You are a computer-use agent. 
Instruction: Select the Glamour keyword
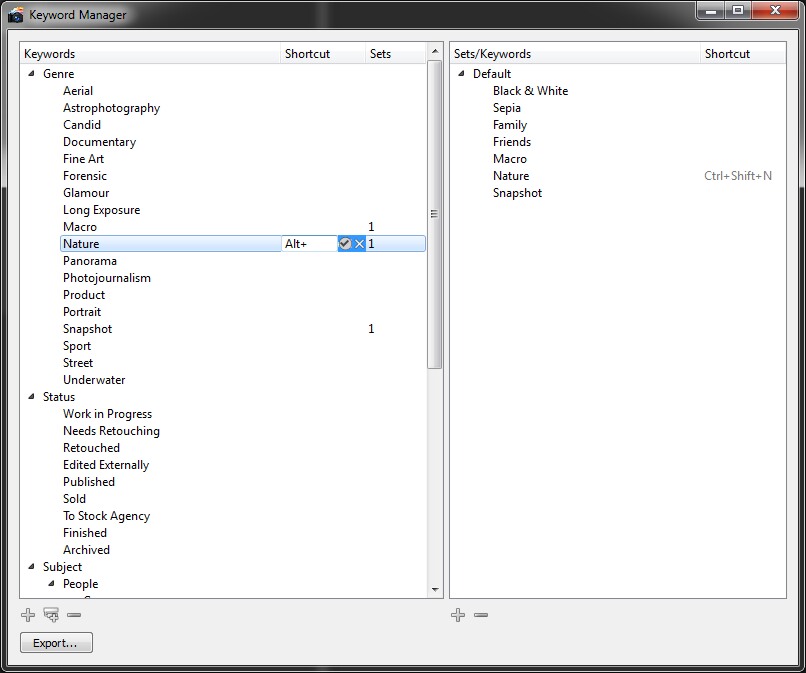click(86, 193)
